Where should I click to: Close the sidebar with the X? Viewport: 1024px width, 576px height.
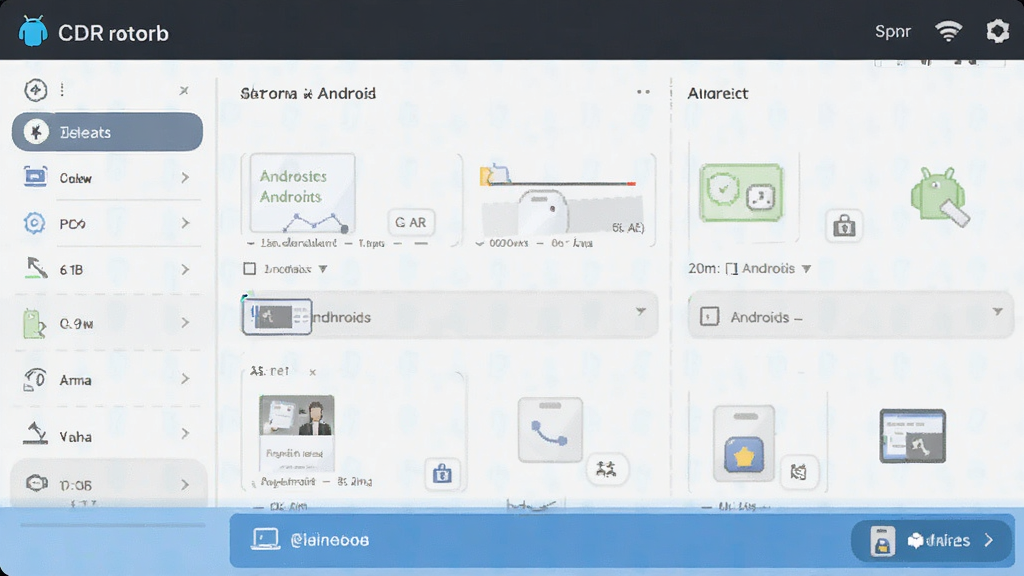(x=184, y=90)
